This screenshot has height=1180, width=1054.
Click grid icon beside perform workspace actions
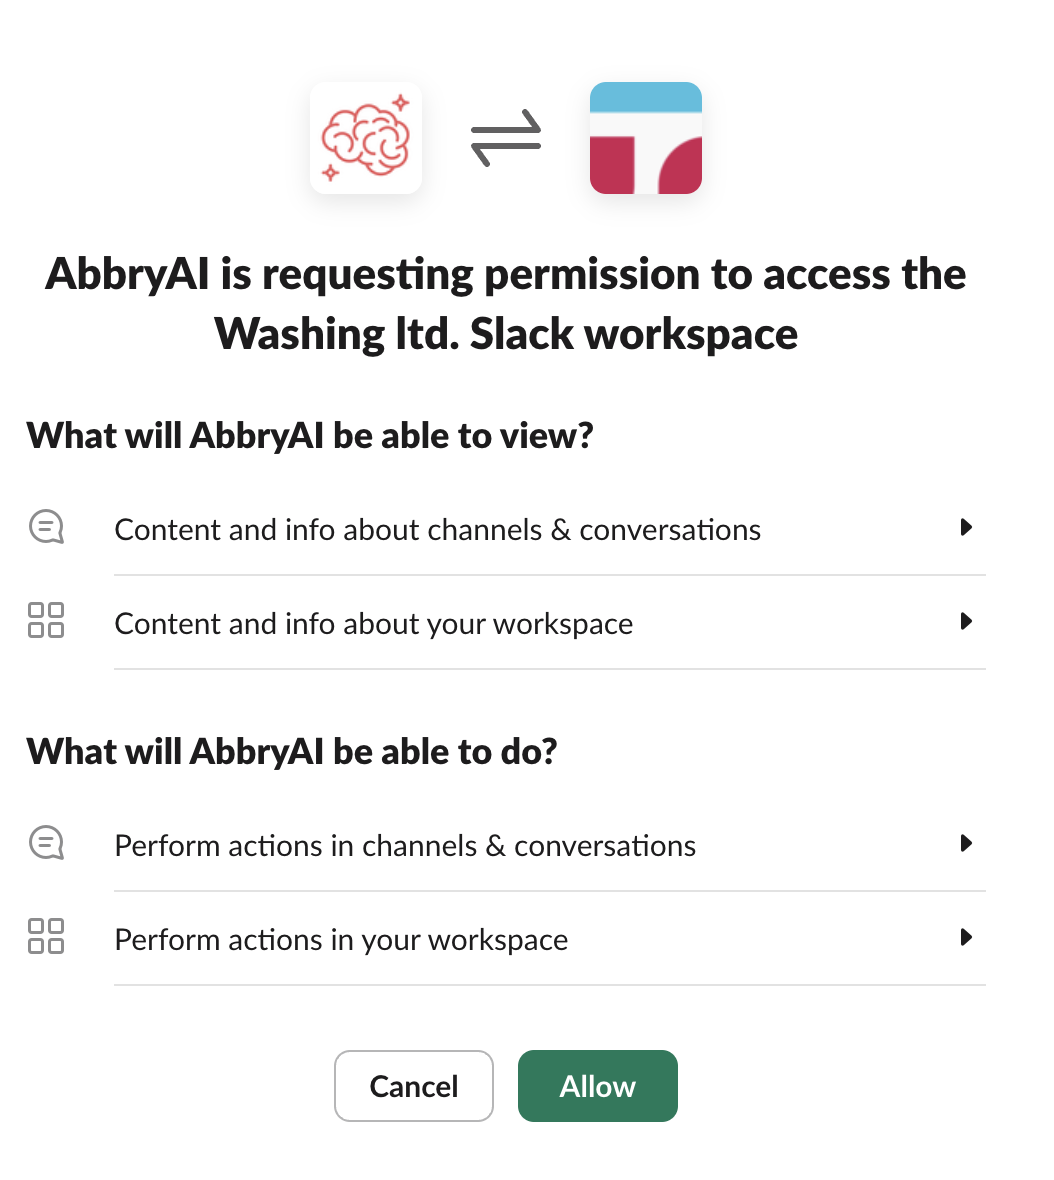click(46, 936)
